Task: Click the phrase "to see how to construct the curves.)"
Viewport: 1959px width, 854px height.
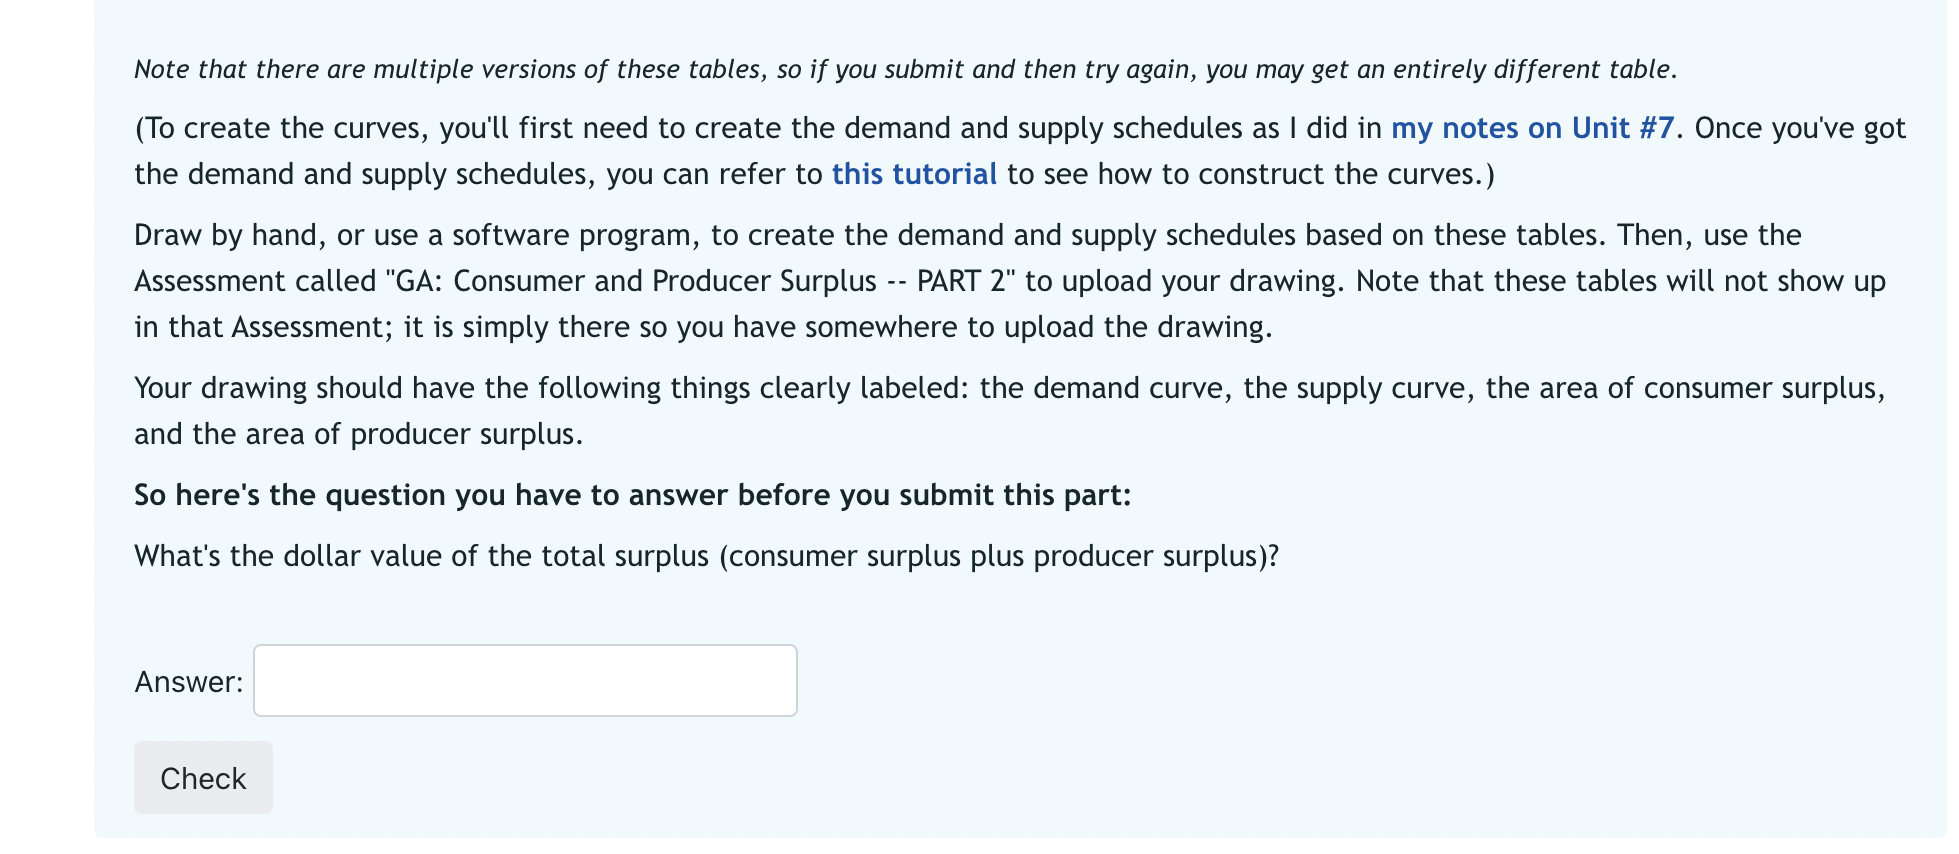Action: tap(1250, 175)
